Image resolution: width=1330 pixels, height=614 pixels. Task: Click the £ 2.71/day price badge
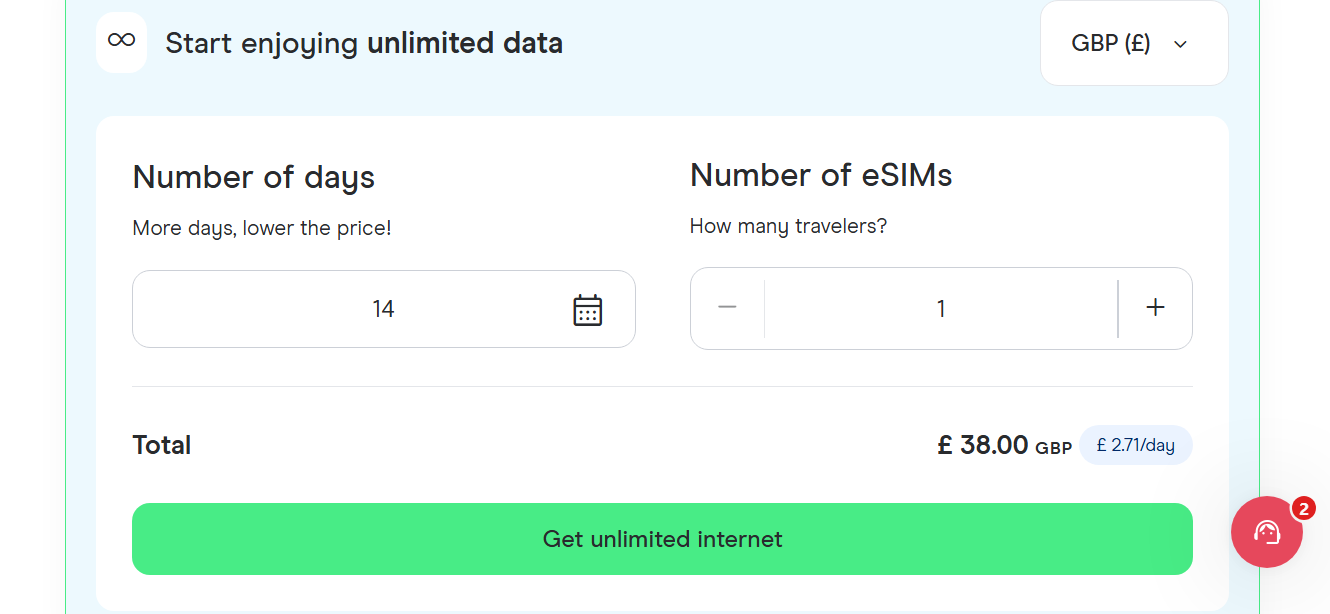click(1135, 444)
